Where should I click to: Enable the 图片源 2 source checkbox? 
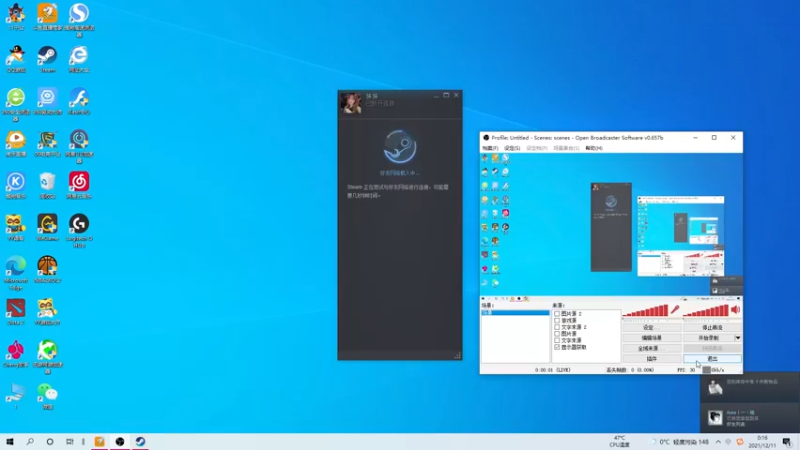click(x=557, y=314)
